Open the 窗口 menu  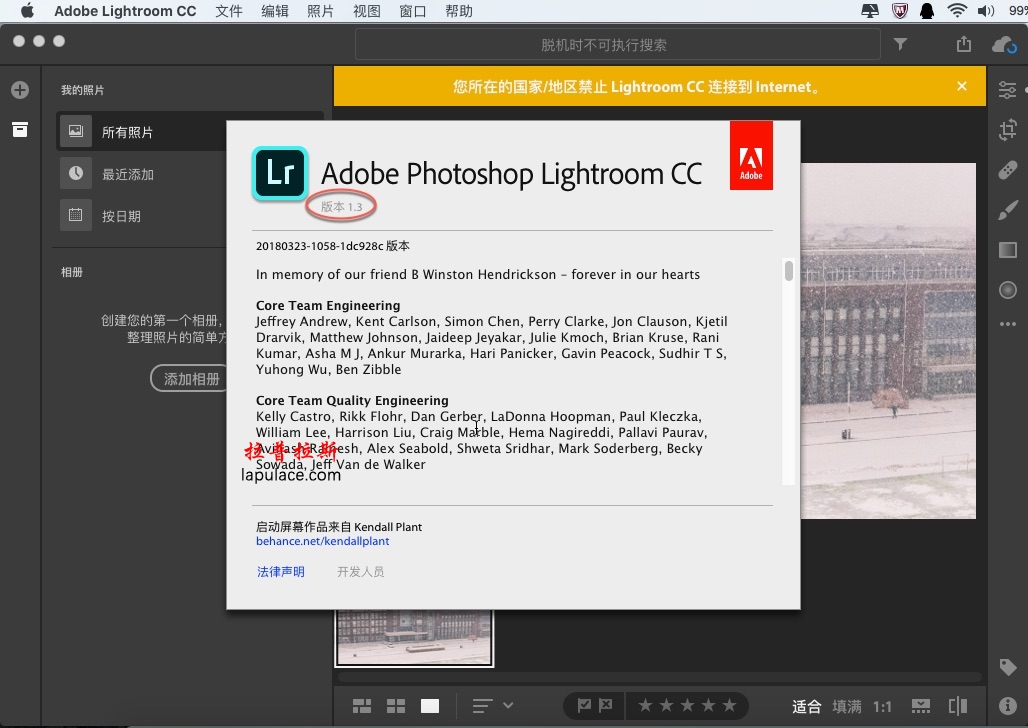[412, 11]
